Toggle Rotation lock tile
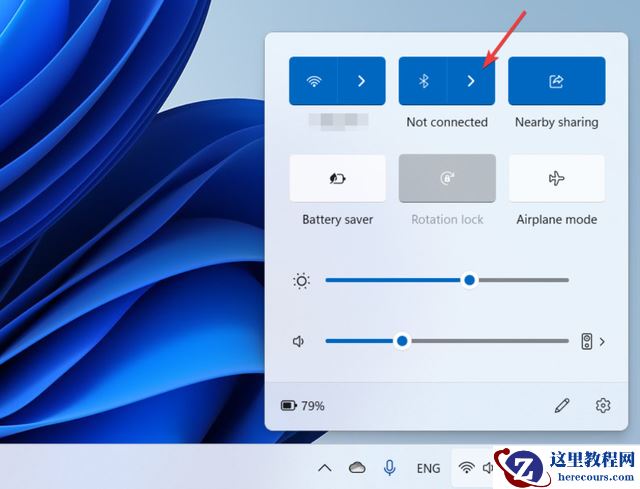This screenshot has width=640, height=489. [447, 178]
